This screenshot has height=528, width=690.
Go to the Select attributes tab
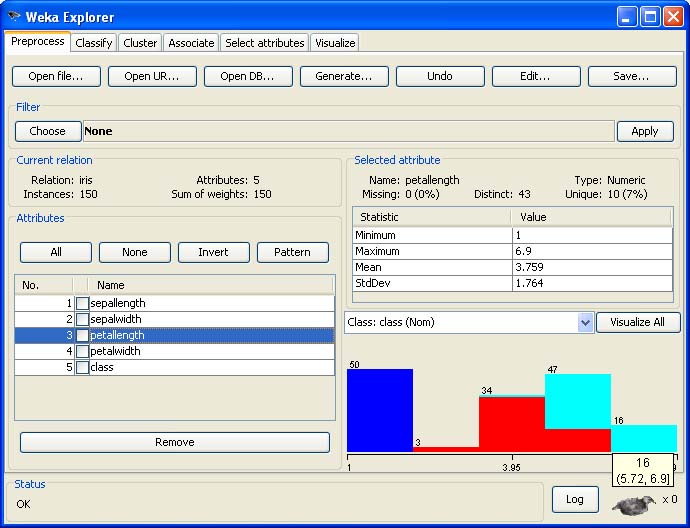[265, 43]
